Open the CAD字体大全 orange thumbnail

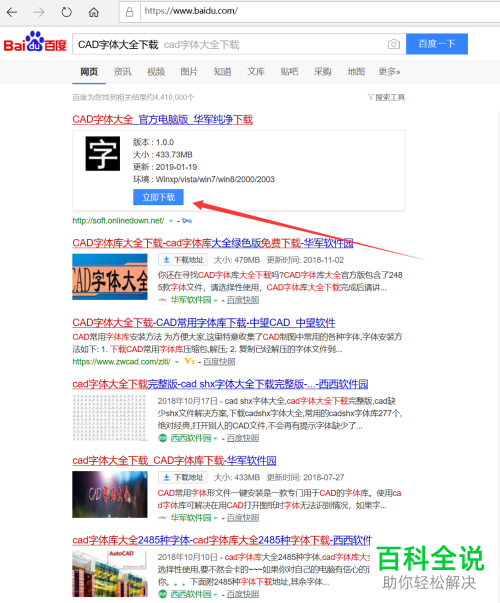[x=110, y=277]
